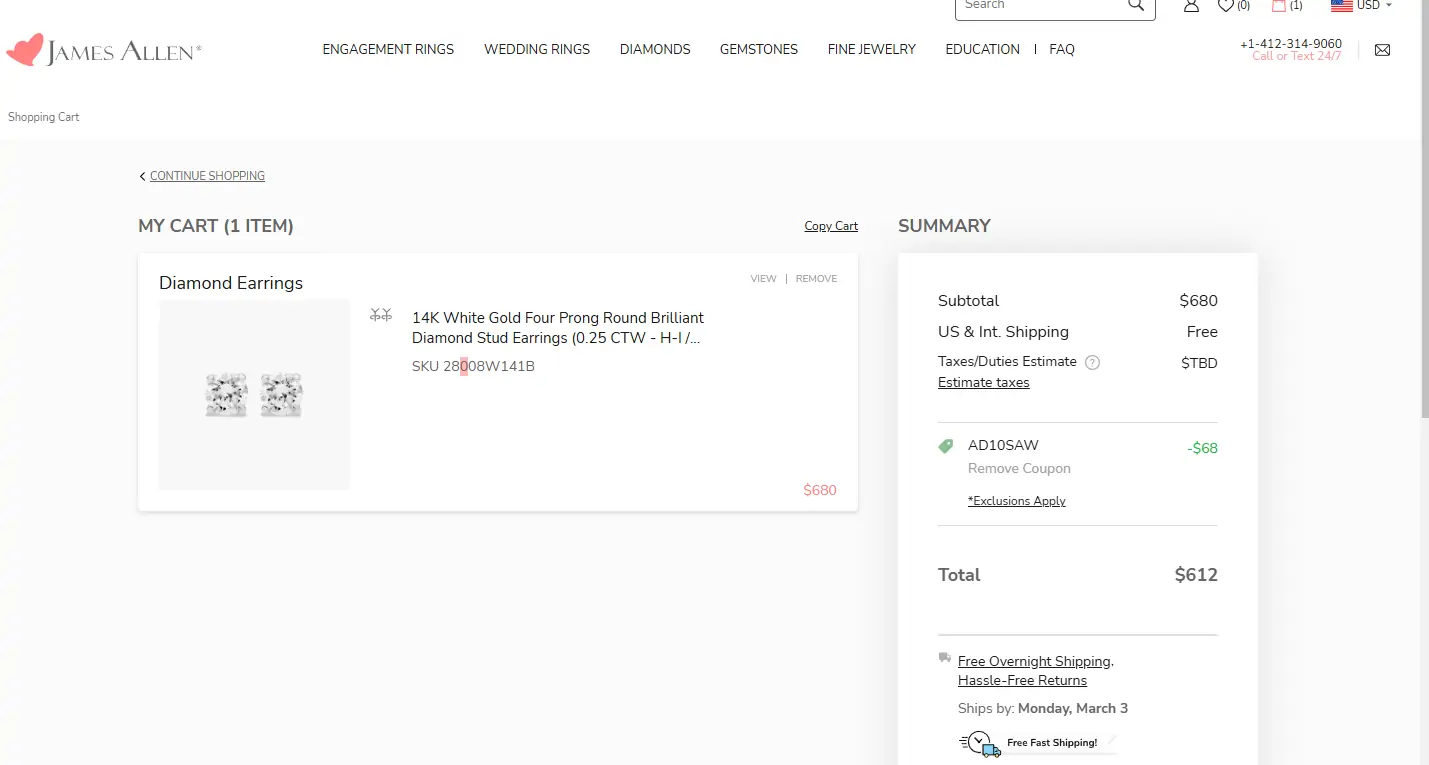Click the James Allen logo
This screenshot has height=765, width=1429.
(104, 50)
